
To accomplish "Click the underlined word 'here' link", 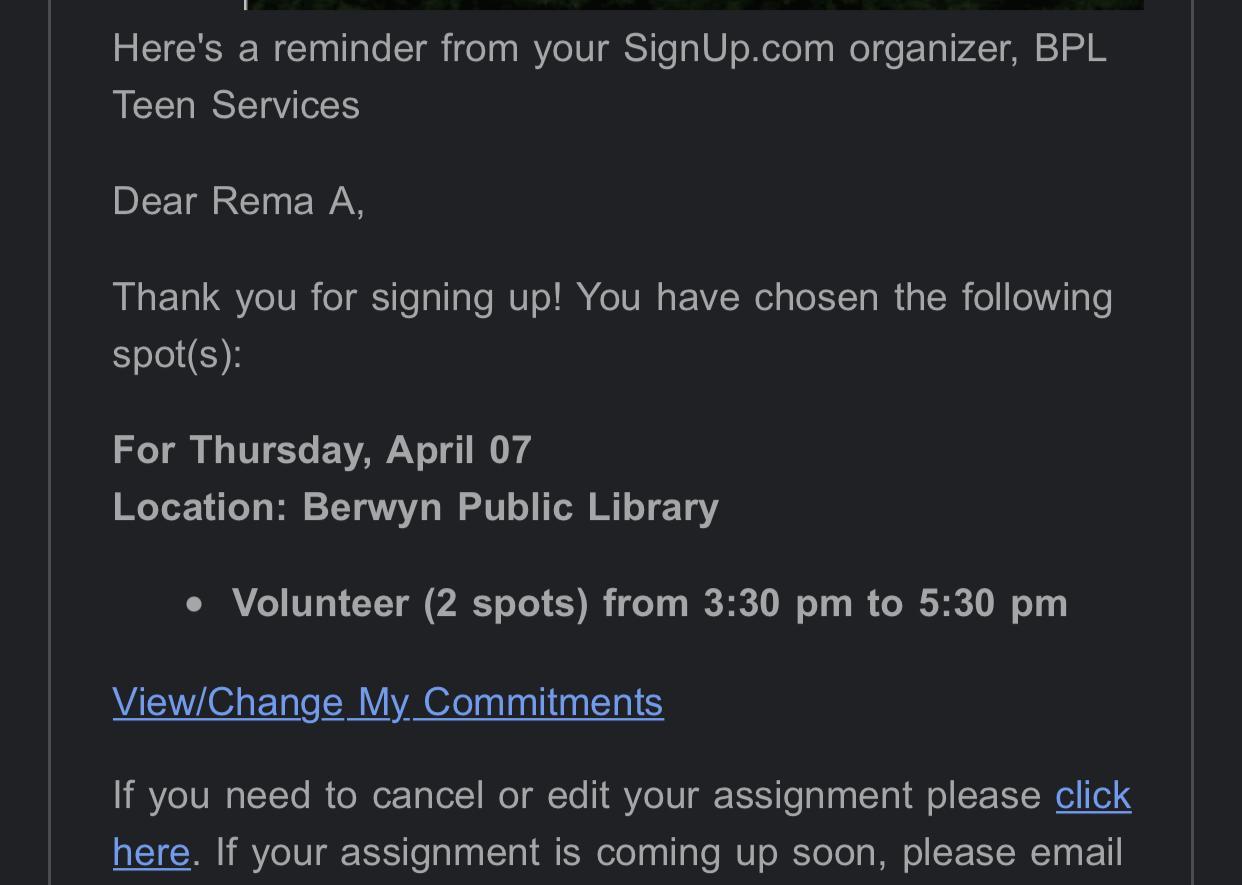I will pos(151,852).
